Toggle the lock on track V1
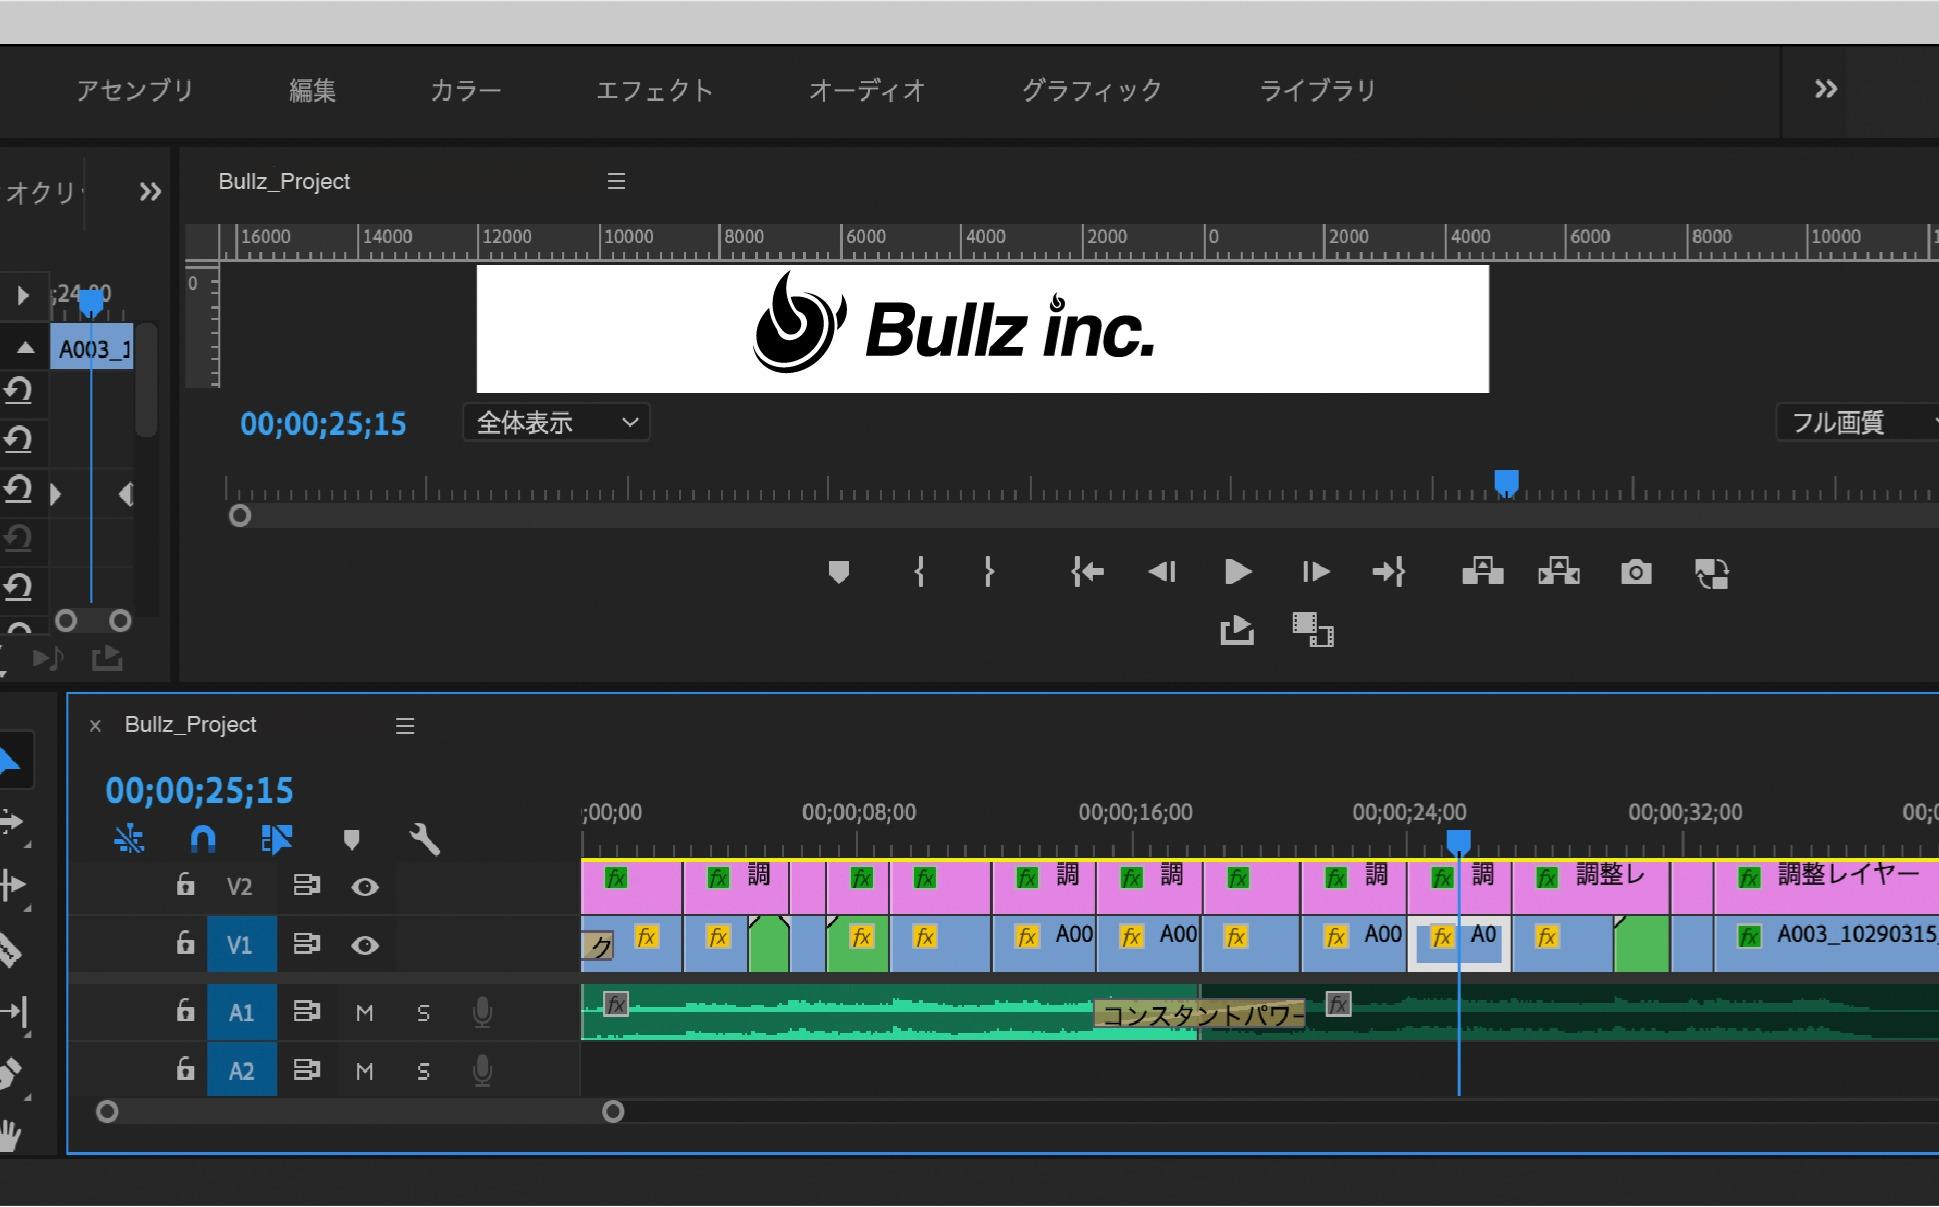The image size is (1939, 1207). pos(185,943)
